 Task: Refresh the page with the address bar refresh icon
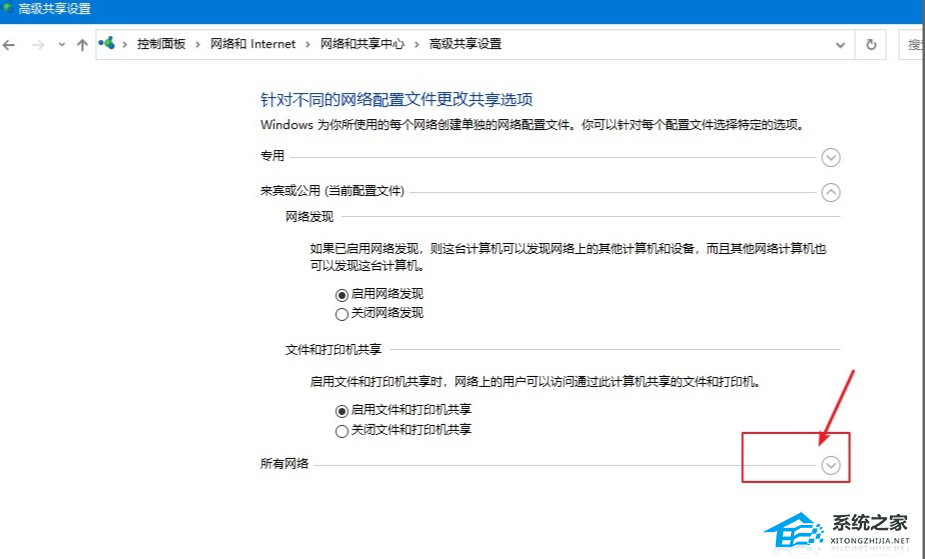click(x=871, y=44)
